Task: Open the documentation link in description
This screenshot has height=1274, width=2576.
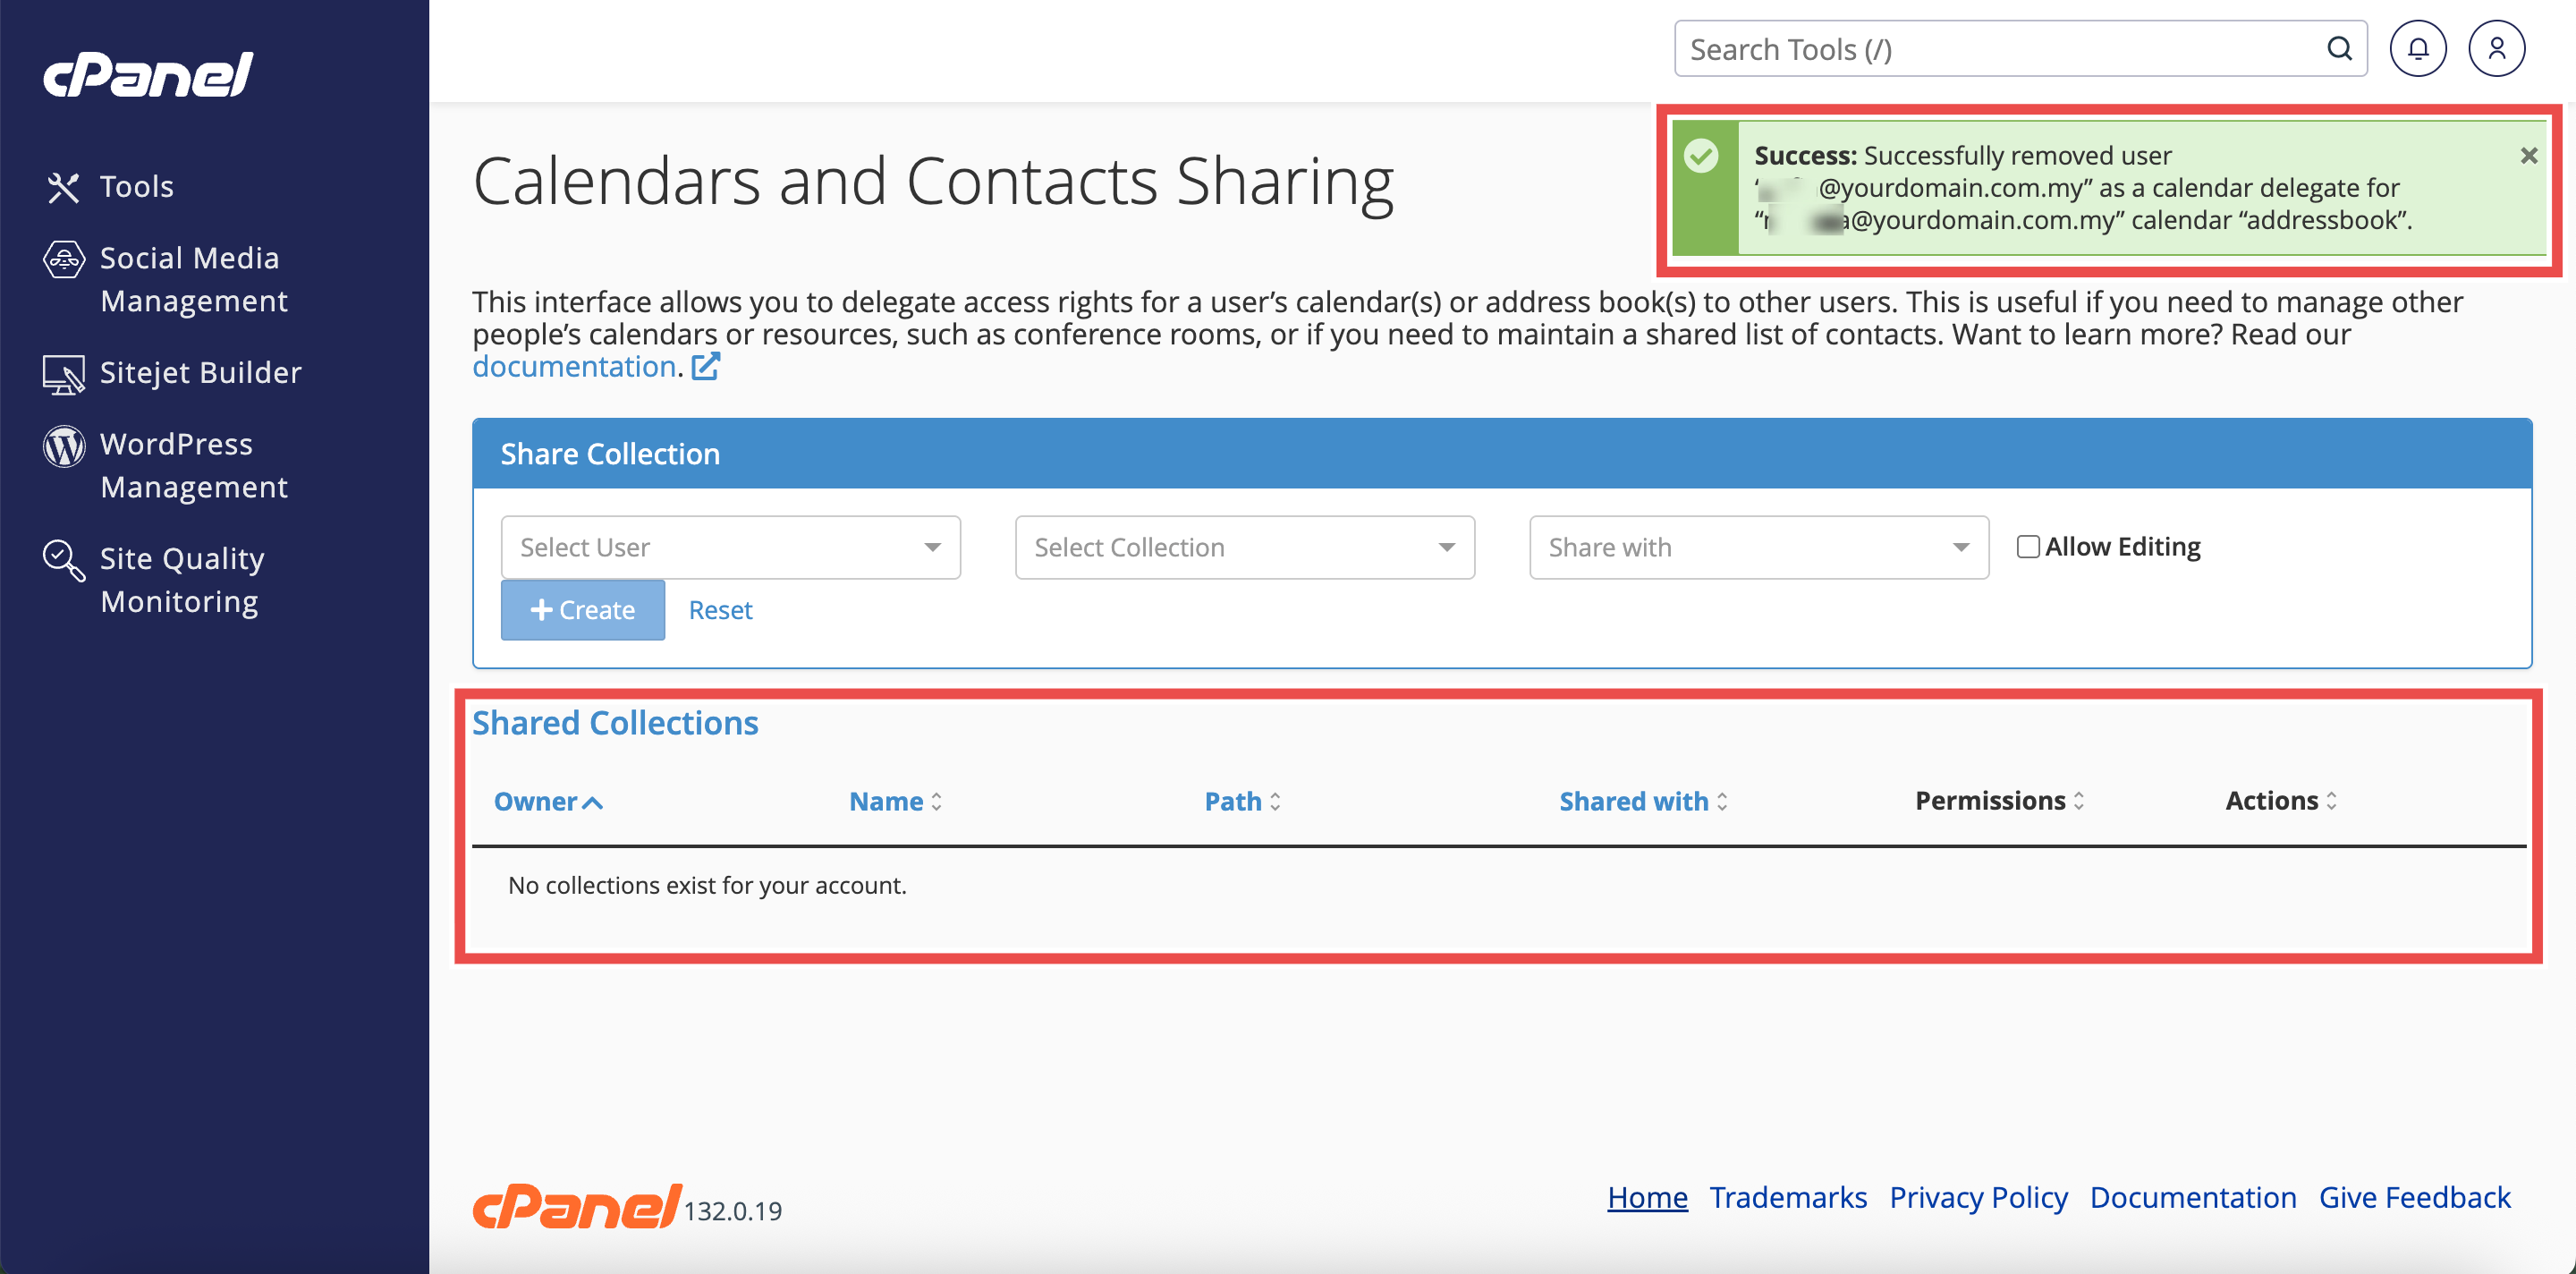Action: pyautogui.click(x=574, y=367)
